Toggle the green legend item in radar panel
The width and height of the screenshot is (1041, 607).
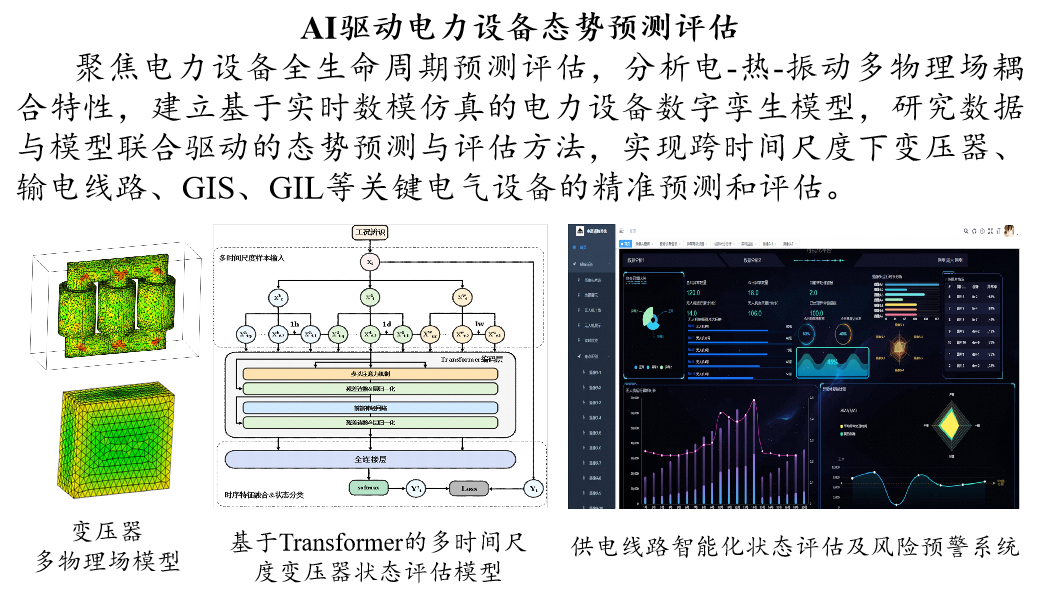pos(842,434)
